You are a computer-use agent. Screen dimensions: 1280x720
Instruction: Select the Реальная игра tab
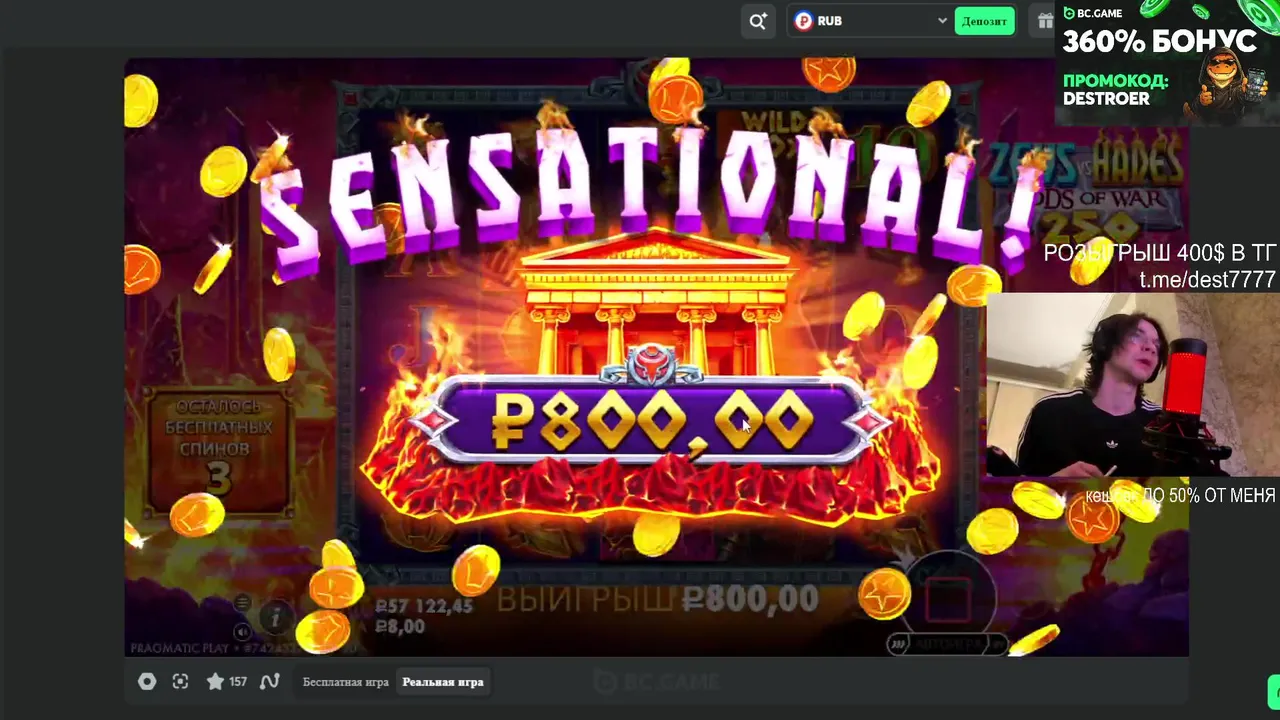tap(443, 682)
